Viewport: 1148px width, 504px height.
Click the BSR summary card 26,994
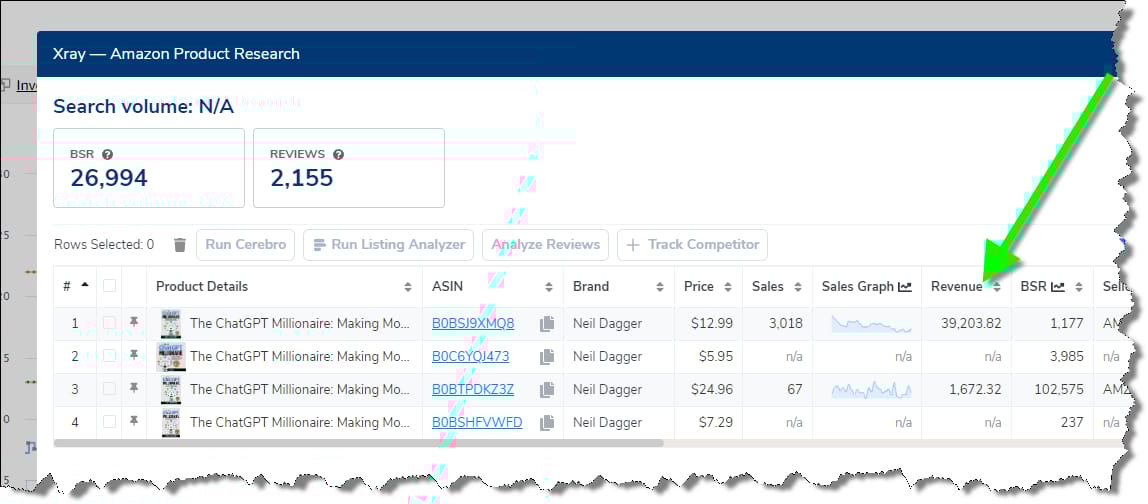click(x=149, y=168)
